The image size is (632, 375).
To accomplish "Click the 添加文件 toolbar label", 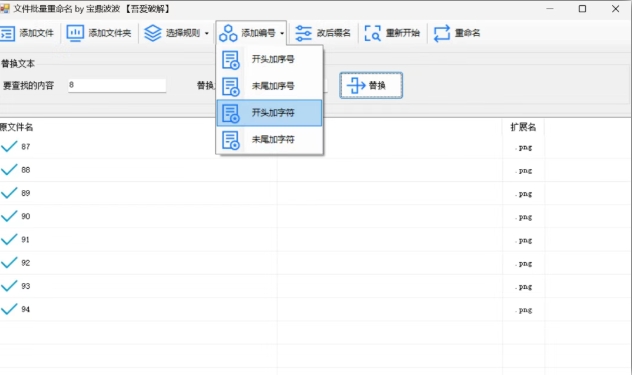I will 37,33.
